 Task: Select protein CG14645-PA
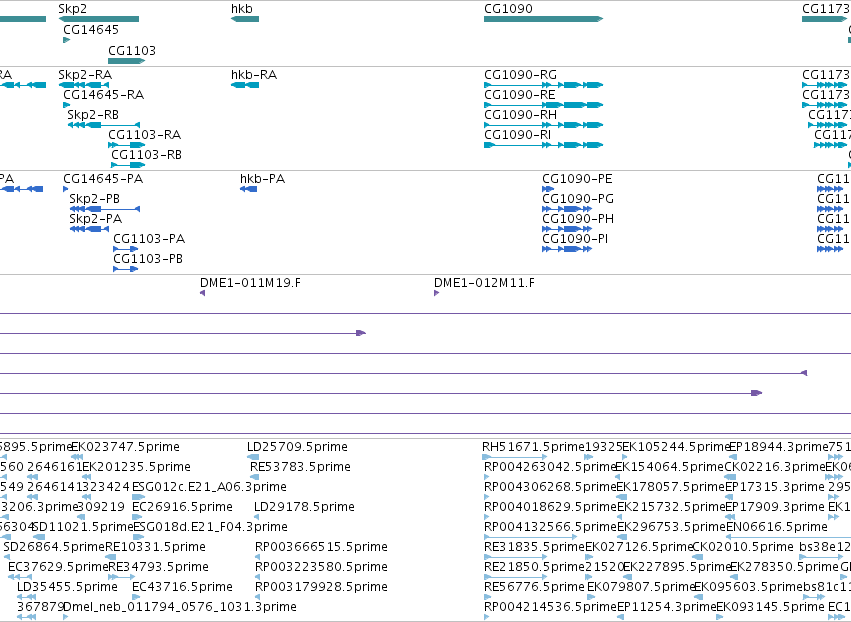(103, 179)
